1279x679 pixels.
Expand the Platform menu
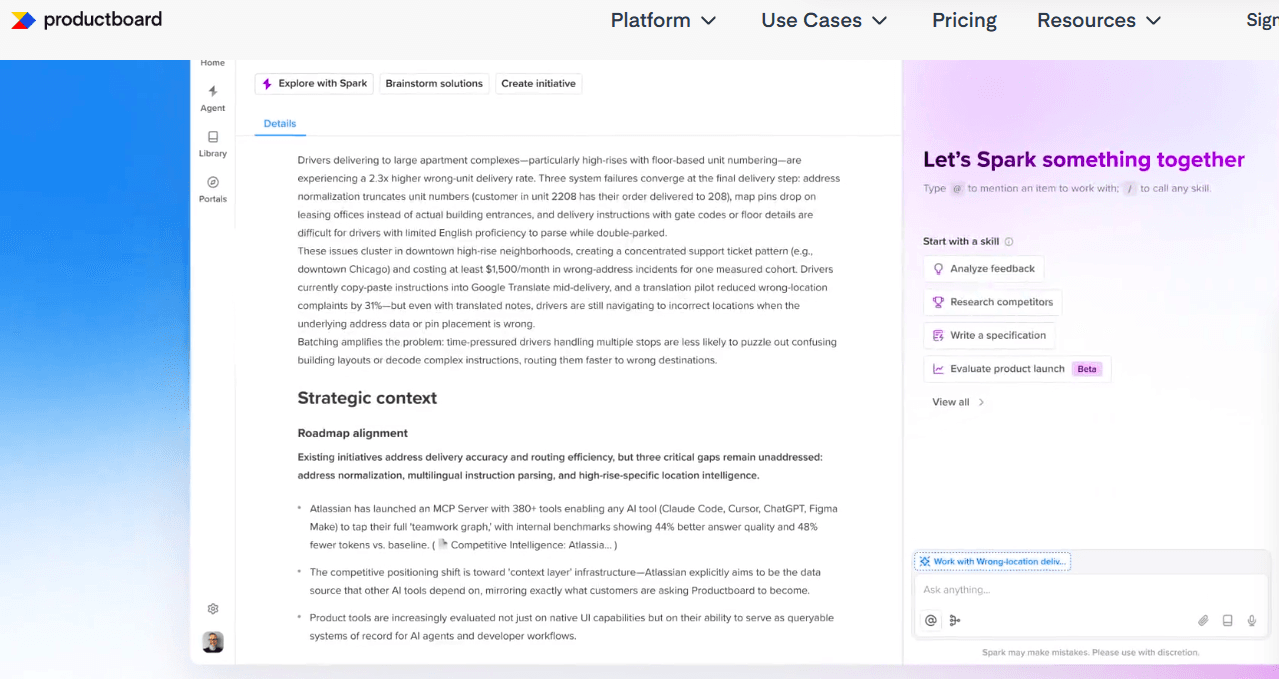tap(664, 20)
